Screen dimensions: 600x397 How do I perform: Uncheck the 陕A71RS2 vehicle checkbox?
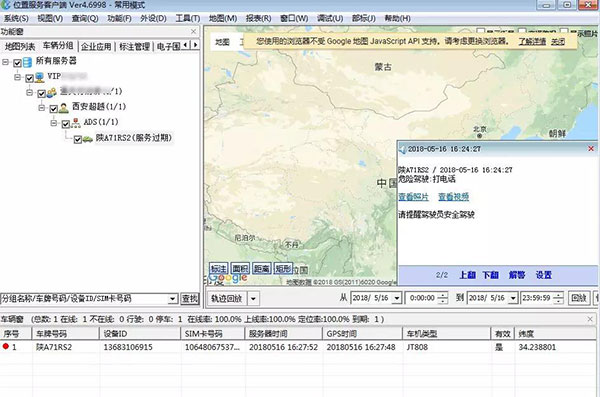[78, 139]
